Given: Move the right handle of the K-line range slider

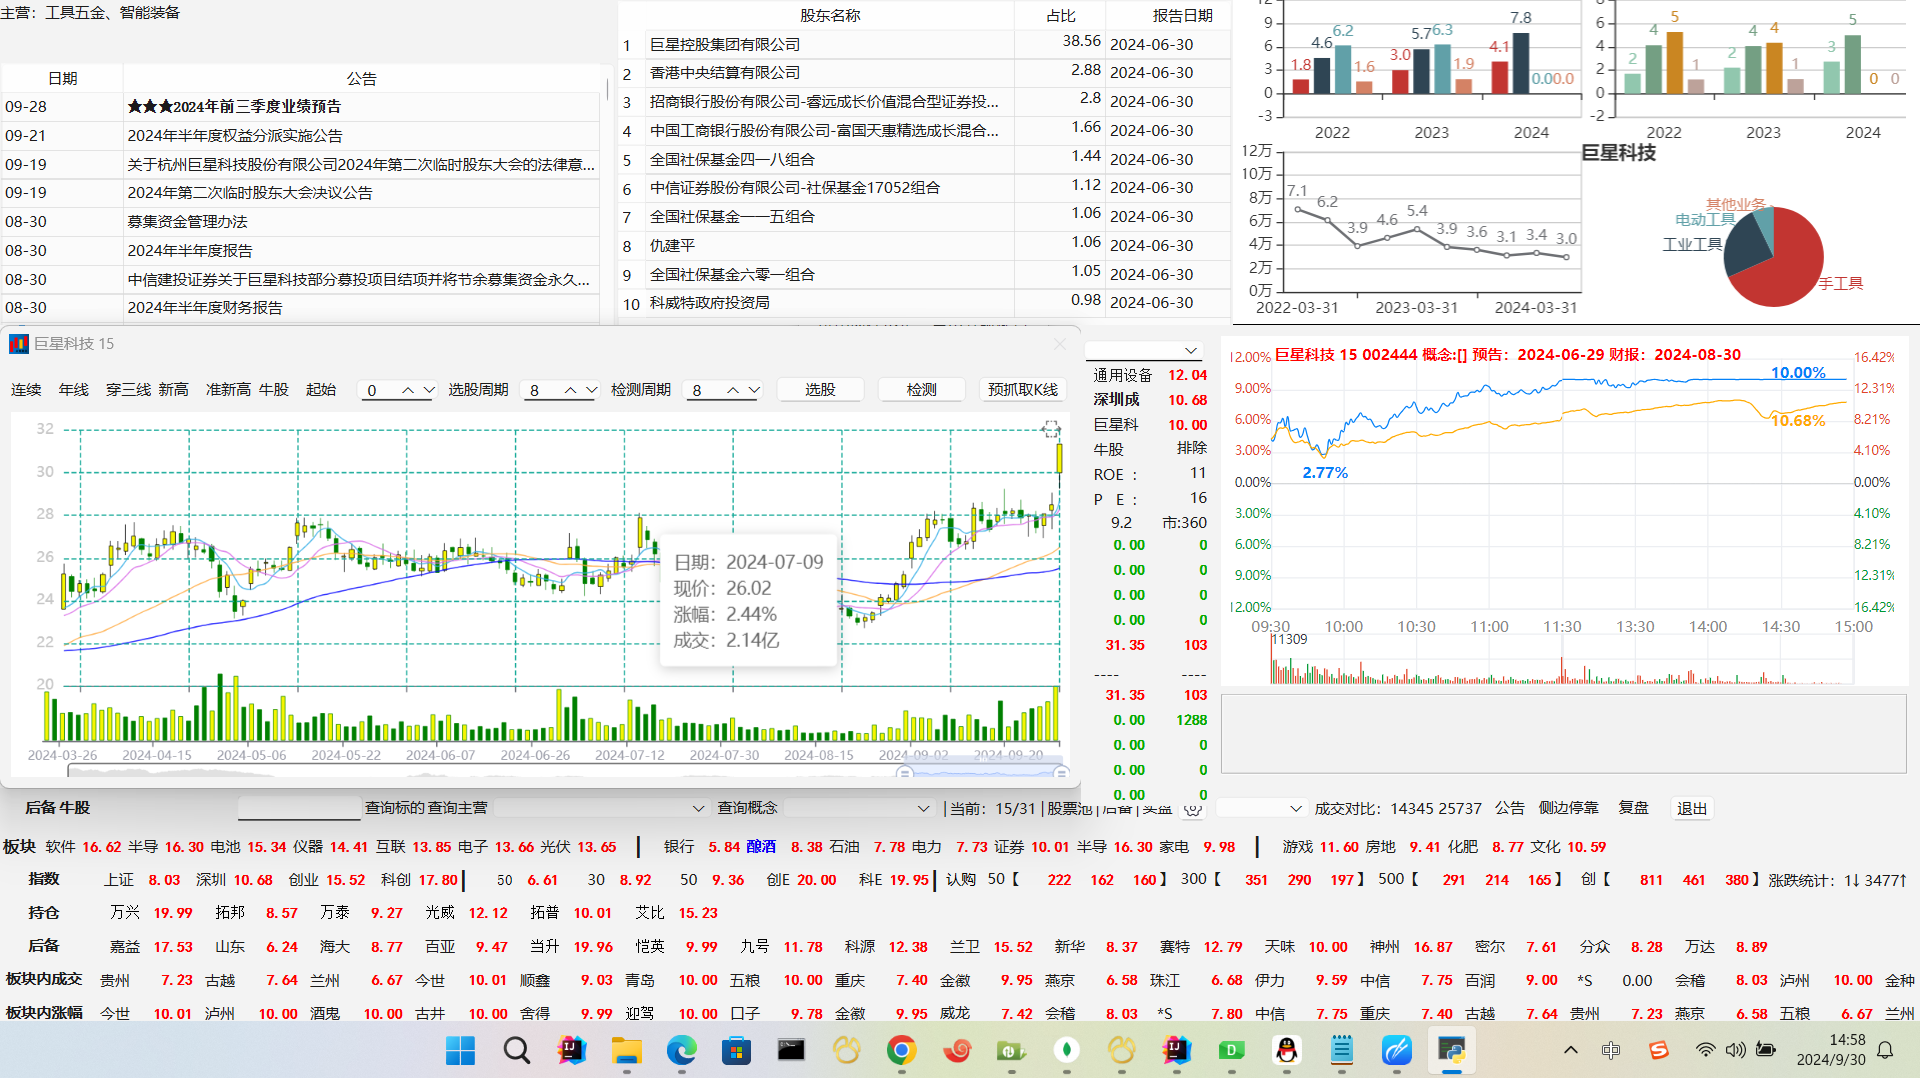Looking at the screenshot, I should tap(1062, 773).
